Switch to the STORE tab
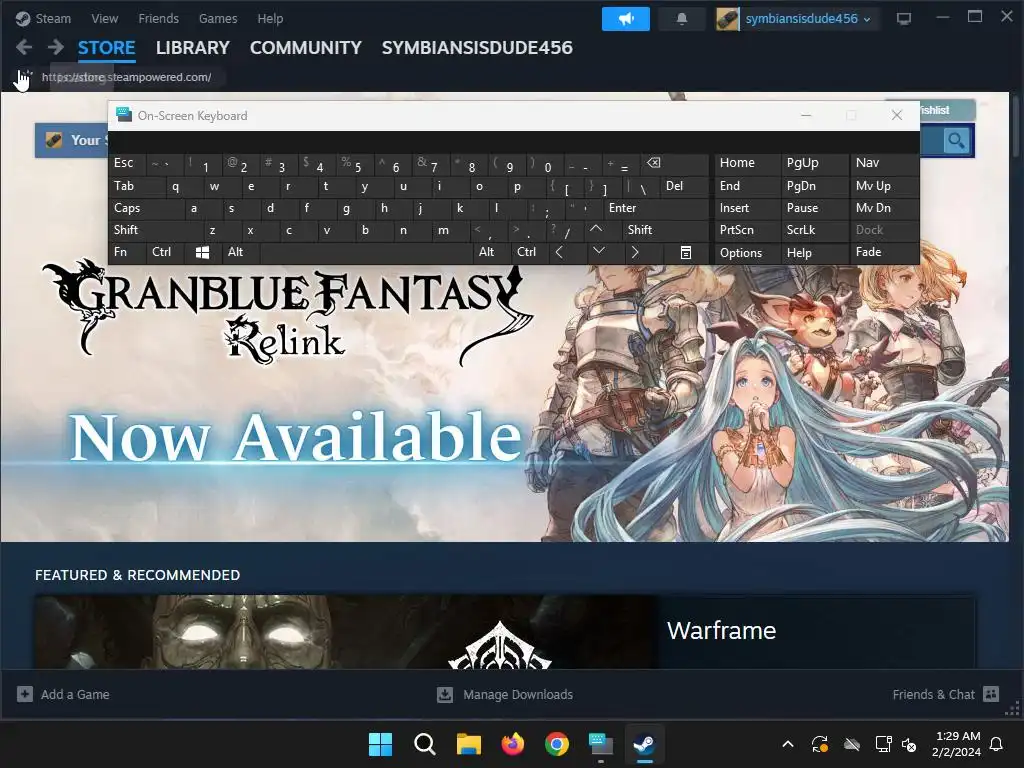Screen dimensions: 1024x768 pos(106,48)
